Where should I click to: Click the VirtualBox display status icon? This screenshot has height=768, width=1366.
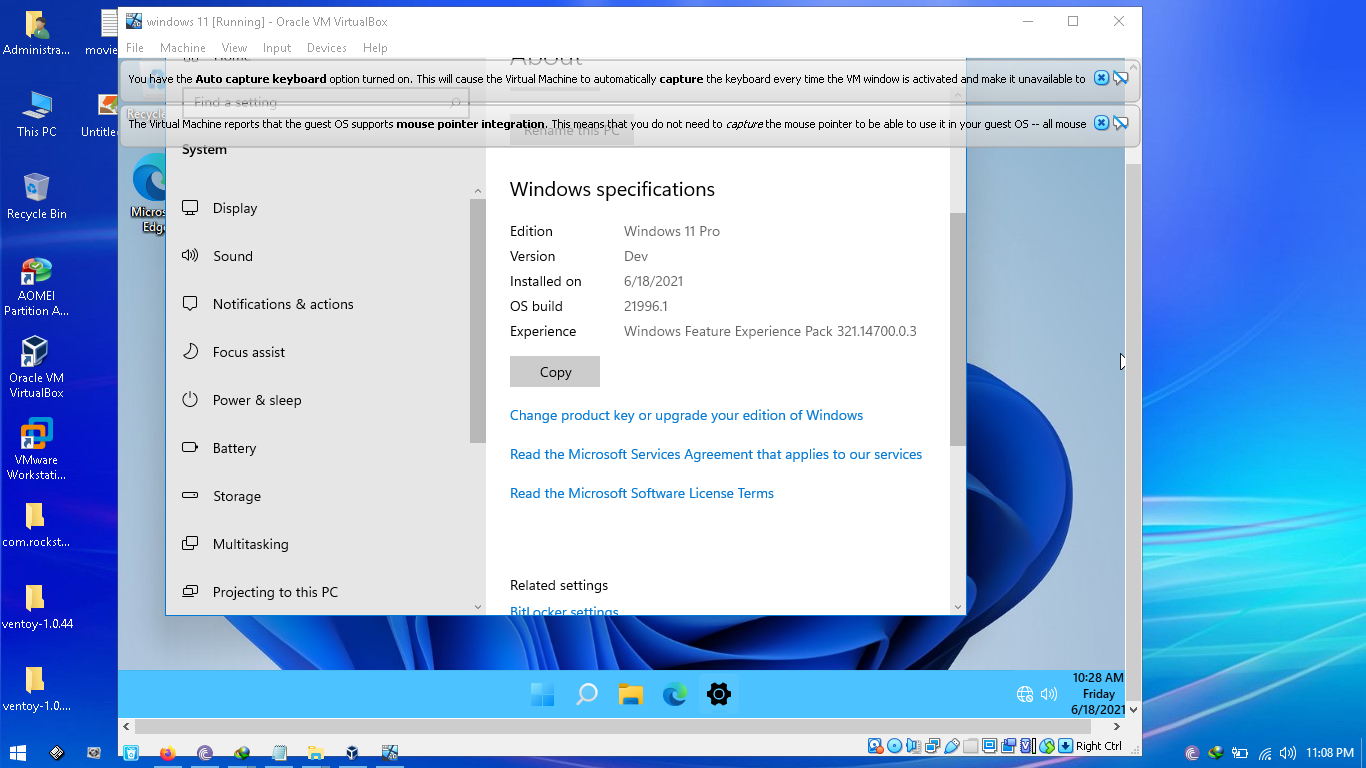989,746
